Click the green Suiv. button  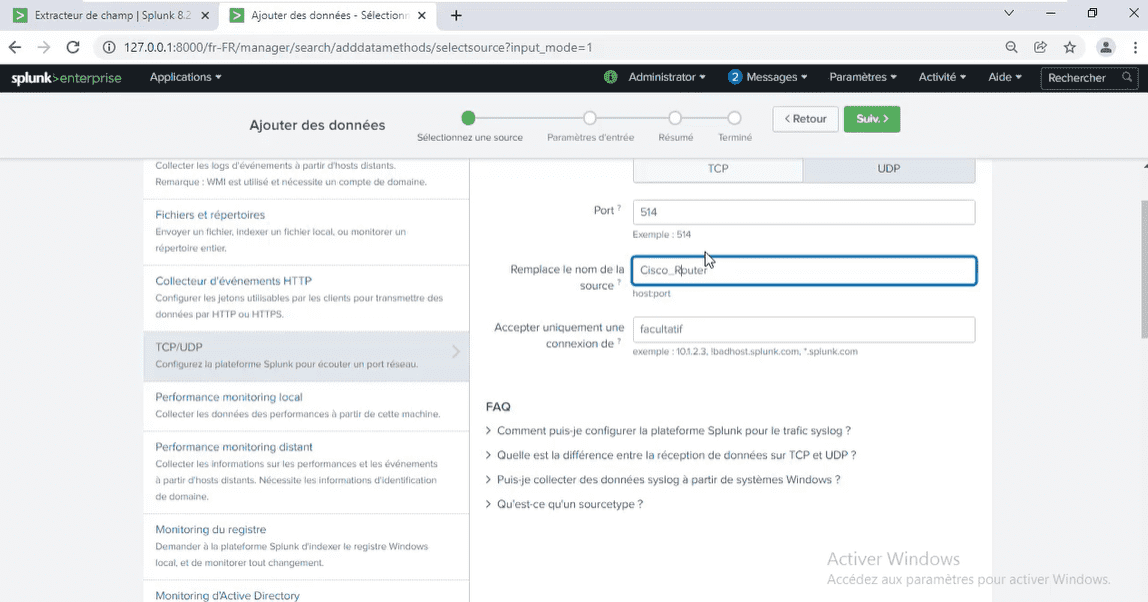[x=872, y=119]
